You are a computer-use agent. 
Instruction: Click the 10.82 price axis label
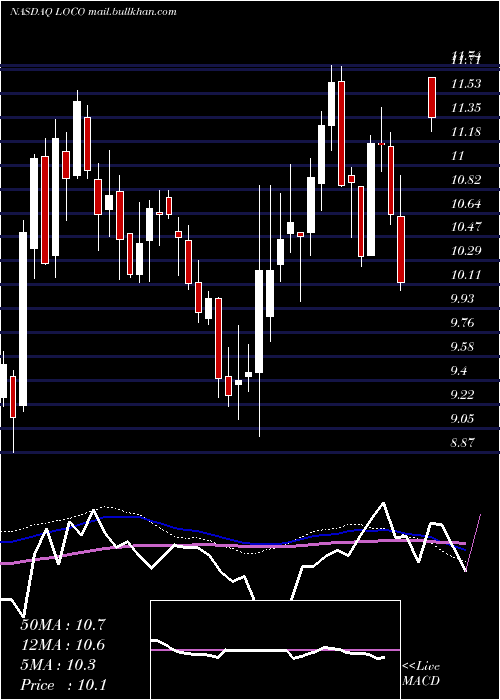coord(466,180)
